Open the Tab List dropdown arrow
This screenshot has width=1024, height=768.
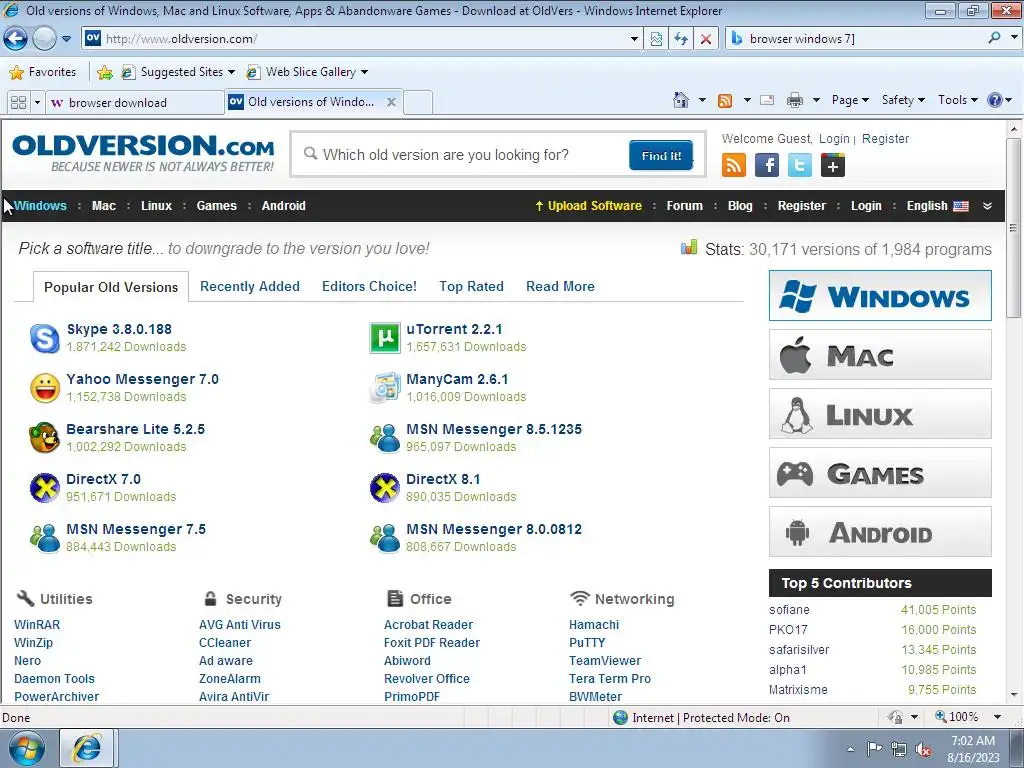[37, 103]
